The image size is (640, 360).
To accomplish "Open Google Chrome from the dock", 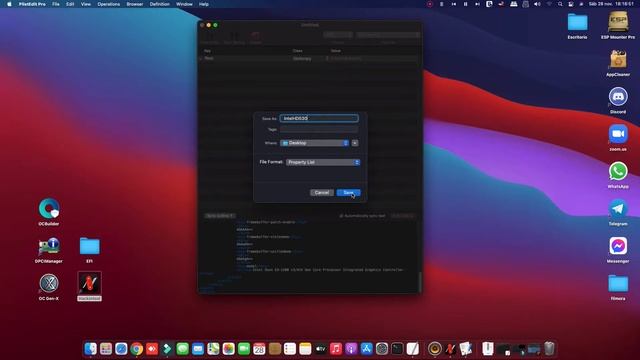I will [137, 349].
